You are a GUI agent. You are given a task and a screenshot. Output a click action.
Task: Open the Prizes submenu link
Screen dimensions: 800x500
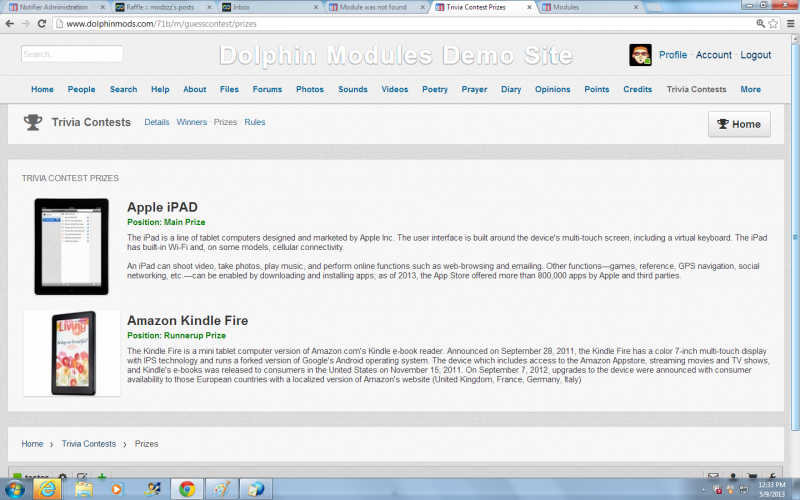click(x=225, y=122)
